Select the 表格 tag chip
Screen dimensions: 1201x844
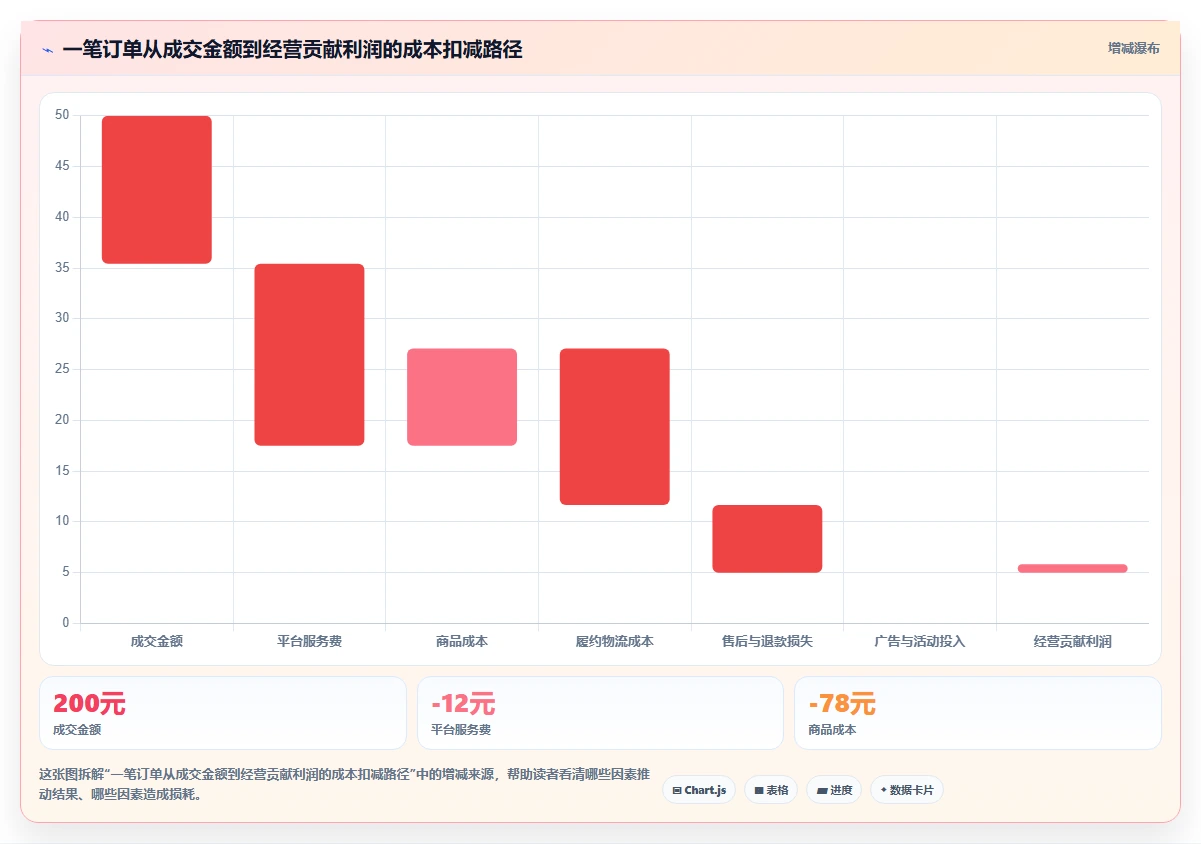771,790
